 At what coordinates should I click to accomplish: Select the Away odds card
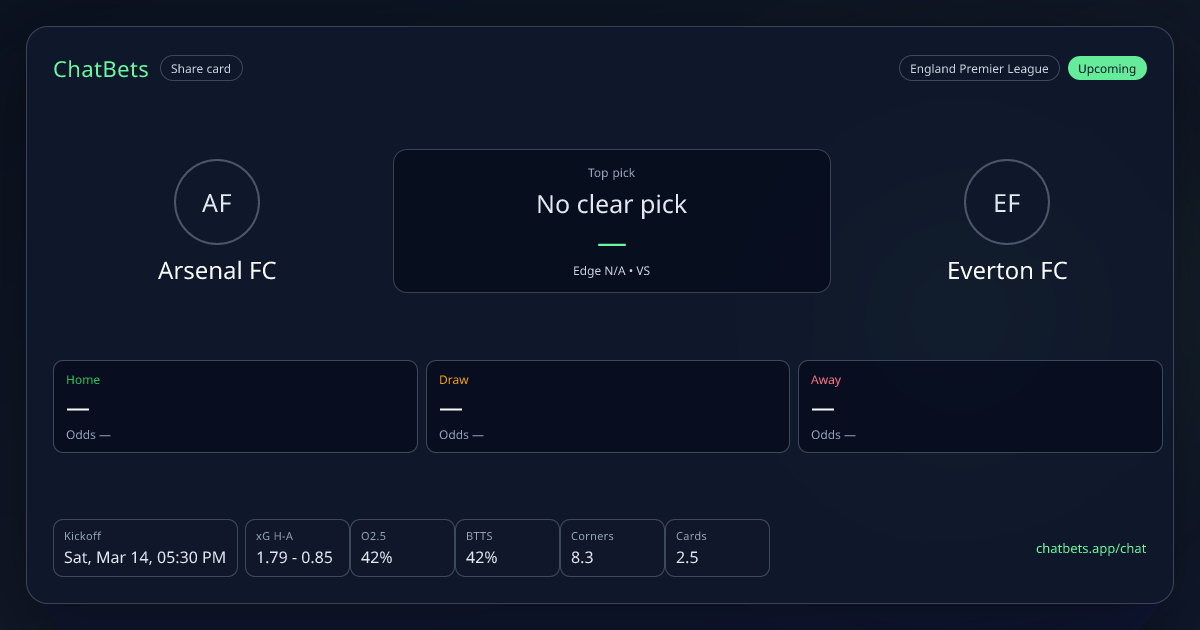(980, 406)
